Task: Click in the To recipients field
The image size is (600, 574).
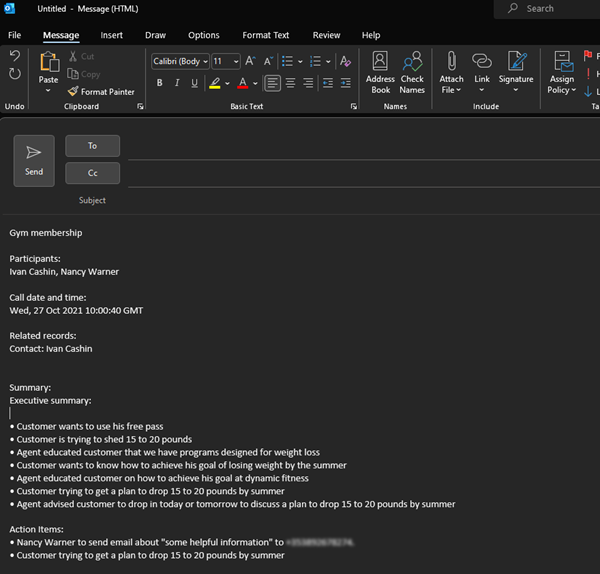Action: (364, 147)
